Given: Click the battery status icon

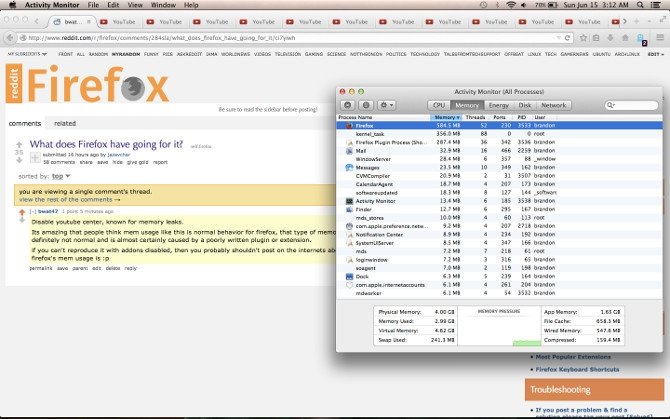Looking at the screenshot, I should pos(552,5).
